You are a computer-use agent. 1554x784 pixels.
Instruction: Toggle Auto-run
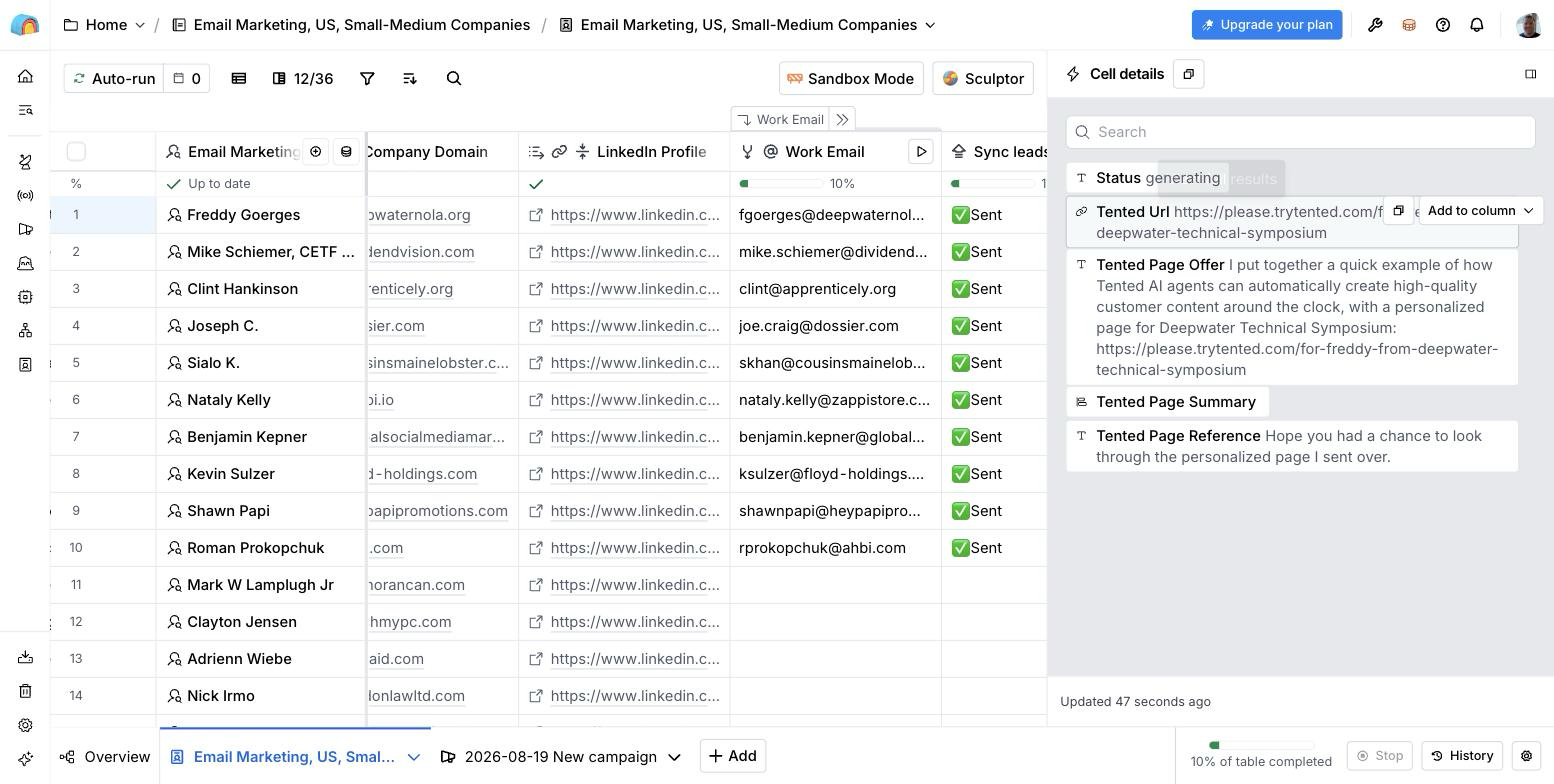pyautogui.click(x=114, y=78)
